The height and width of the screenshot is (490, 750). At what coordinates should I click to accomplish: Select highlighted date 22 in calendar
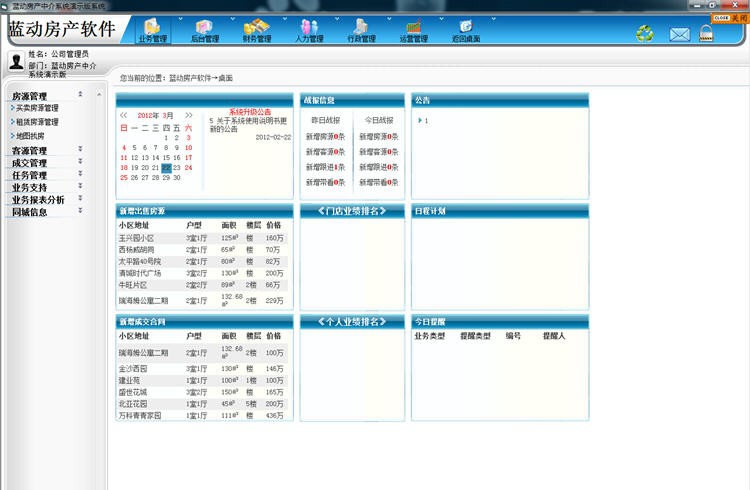pyautogui.click(x=166, y=168)
